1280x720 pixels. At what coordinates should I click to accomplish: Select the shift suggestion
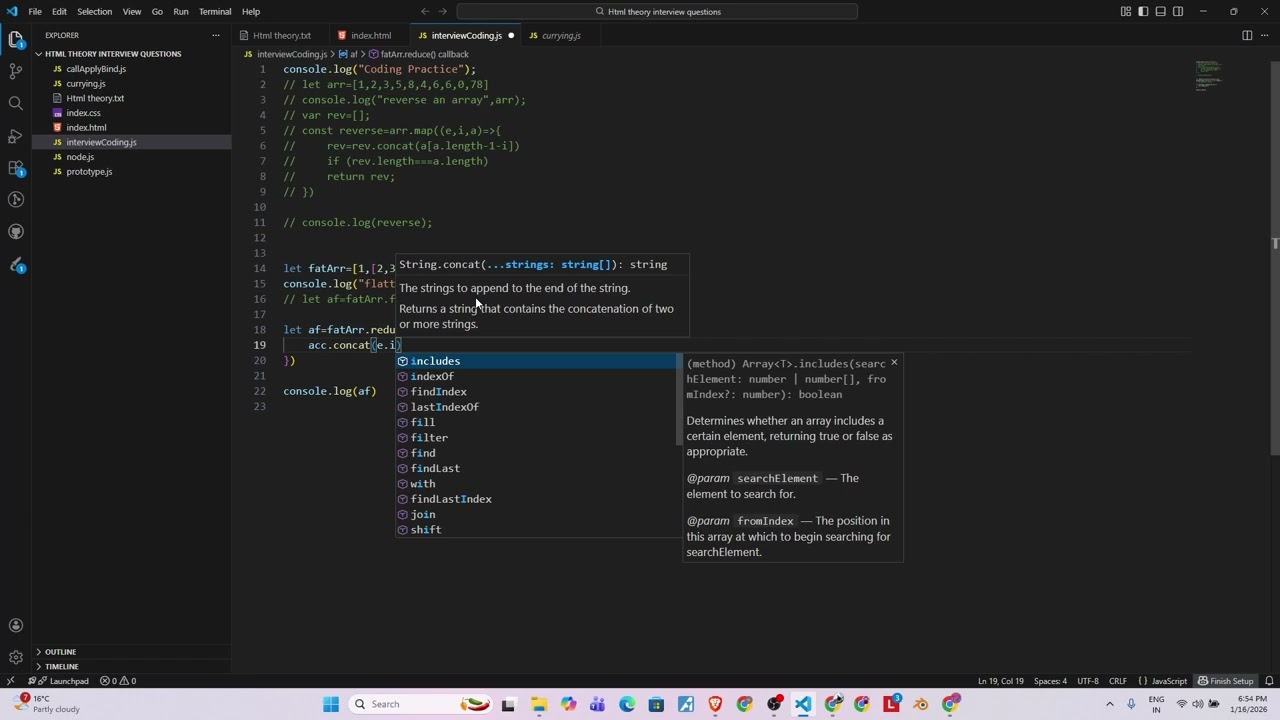pos(538,530)
